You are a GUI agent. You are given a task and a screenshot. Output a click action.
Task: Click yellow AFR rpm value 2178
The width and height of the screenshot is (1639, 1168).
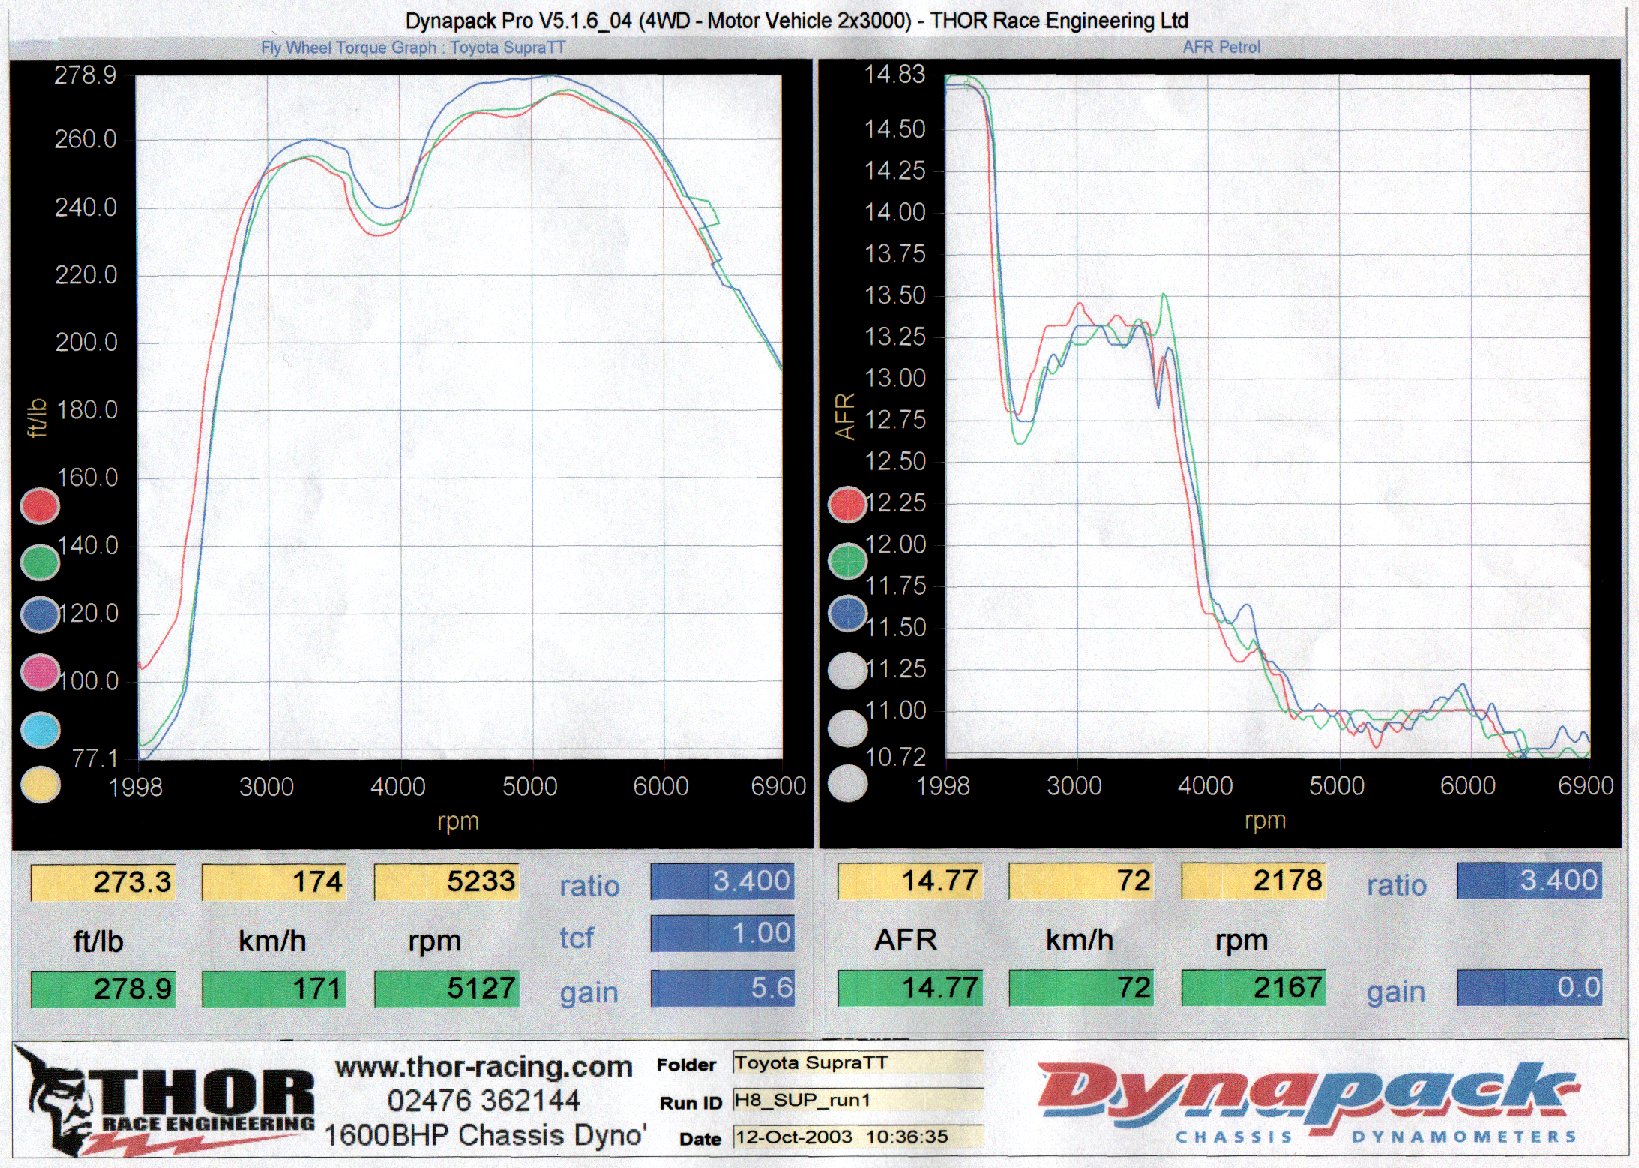click(1253, 880)
